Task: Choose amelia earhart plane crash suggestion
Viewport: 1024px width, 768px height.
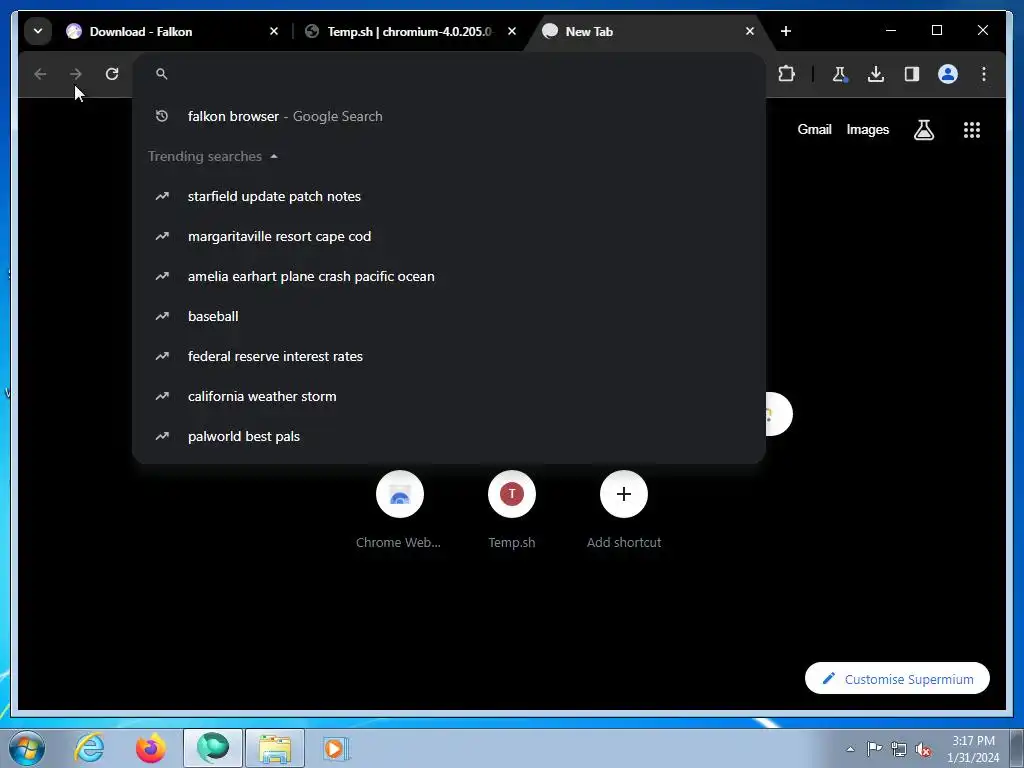Action: coord(449,276)
